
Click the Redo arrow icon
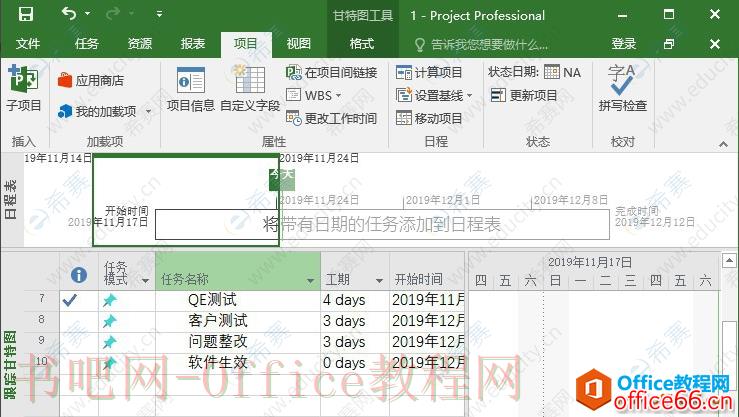click(113, 14)
